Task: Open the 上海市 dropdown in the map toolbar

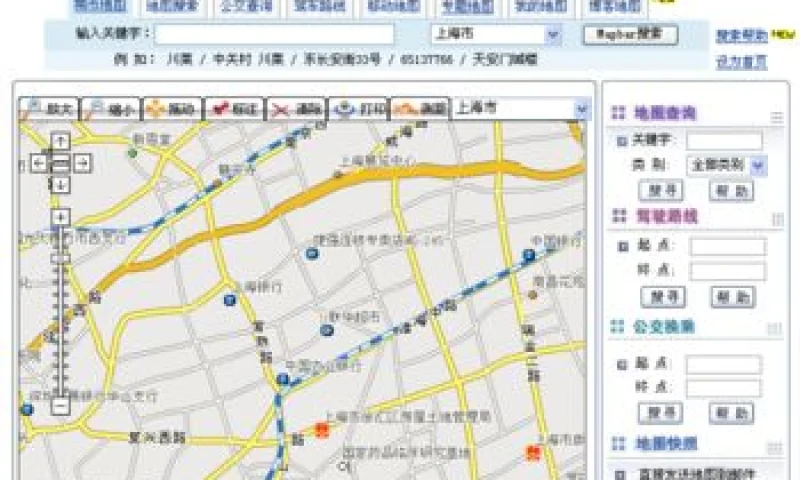Action: pos(582,109)
